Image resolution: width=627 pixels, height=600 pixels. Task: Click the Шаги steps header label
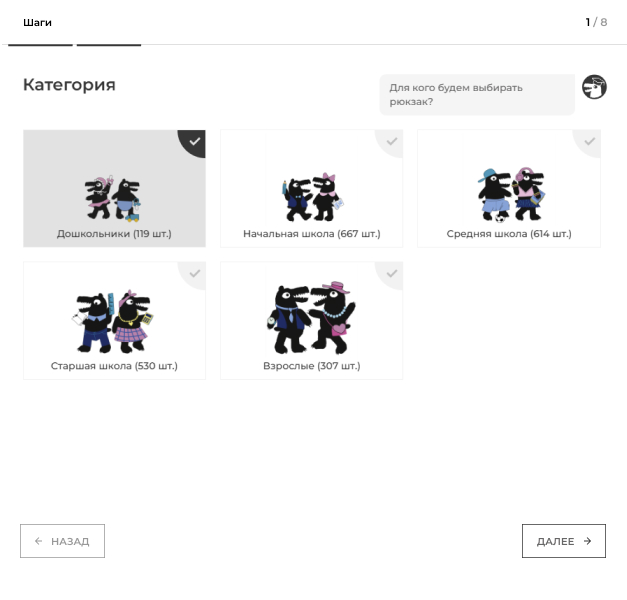pyautogui.click(x=37, y=22)
